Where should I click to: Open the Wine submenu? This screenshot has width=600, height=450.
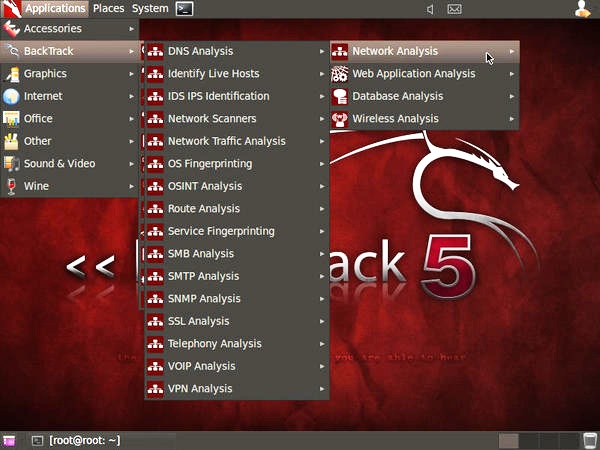(69, 186)
